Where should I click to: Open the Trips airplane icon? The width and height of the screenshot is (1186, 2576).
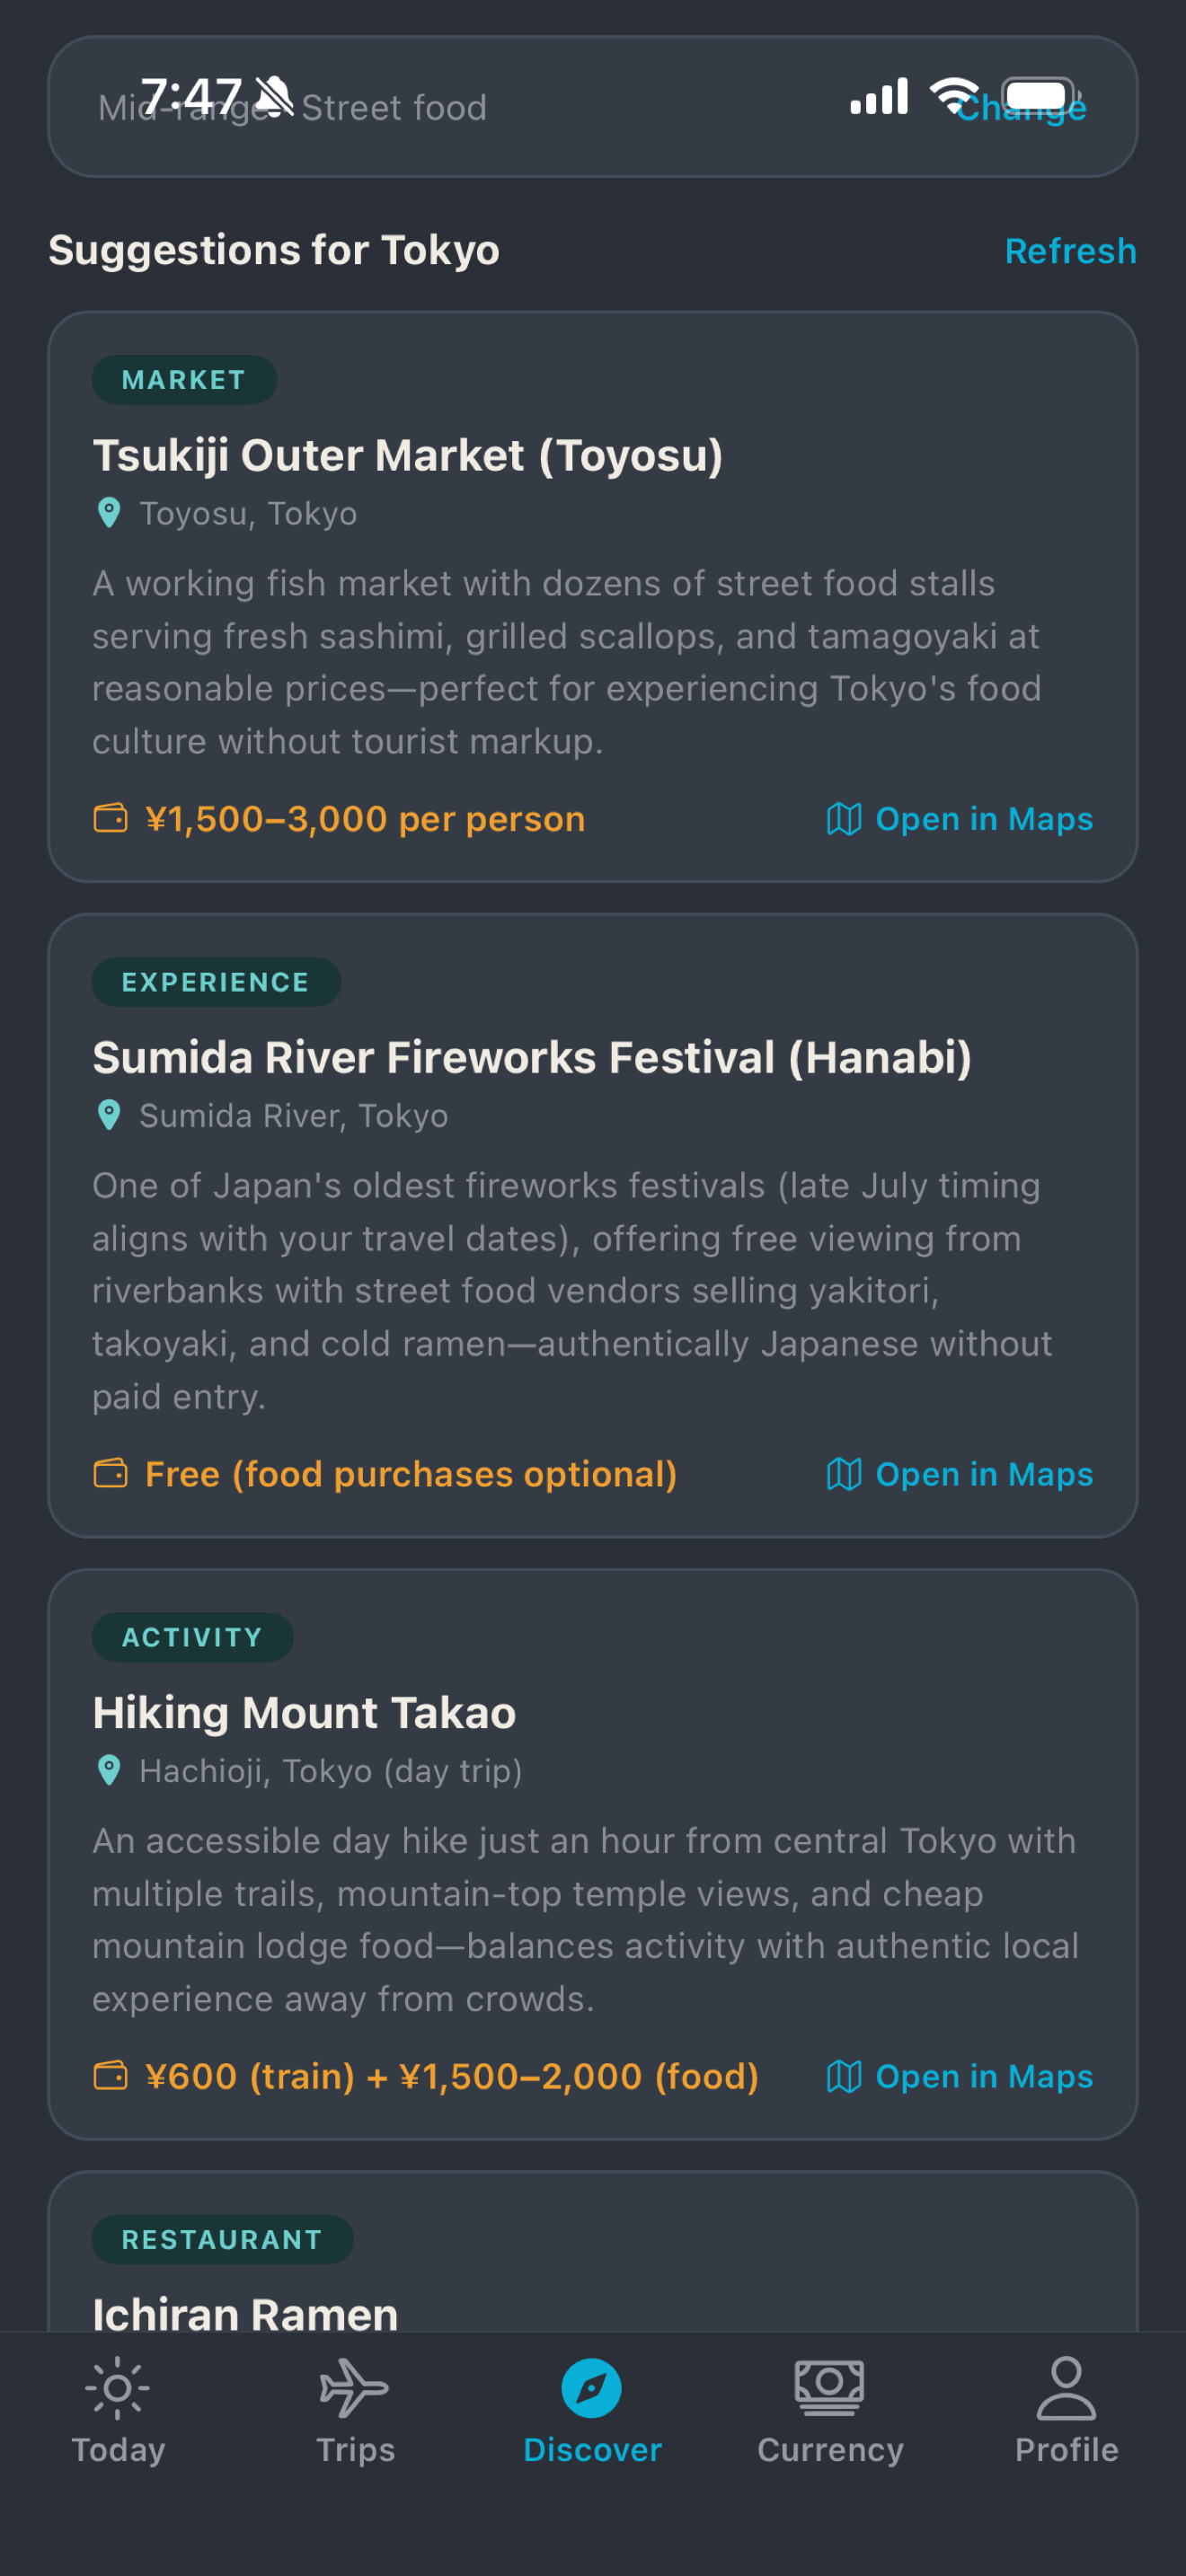(x=355, y=2388)
